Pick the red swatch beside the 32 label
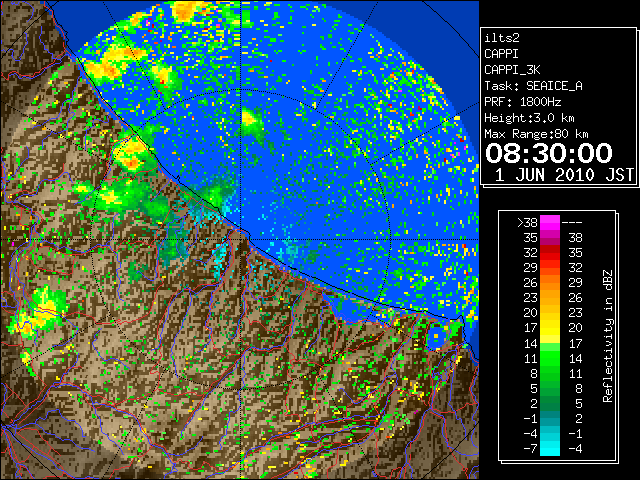This screenshot has height=480, width=640. 550,253
